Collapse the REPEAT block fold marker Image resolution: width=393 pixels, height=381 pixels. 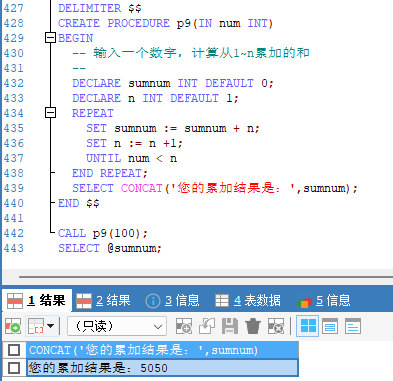pyautogui.click(x=50, y=113)
